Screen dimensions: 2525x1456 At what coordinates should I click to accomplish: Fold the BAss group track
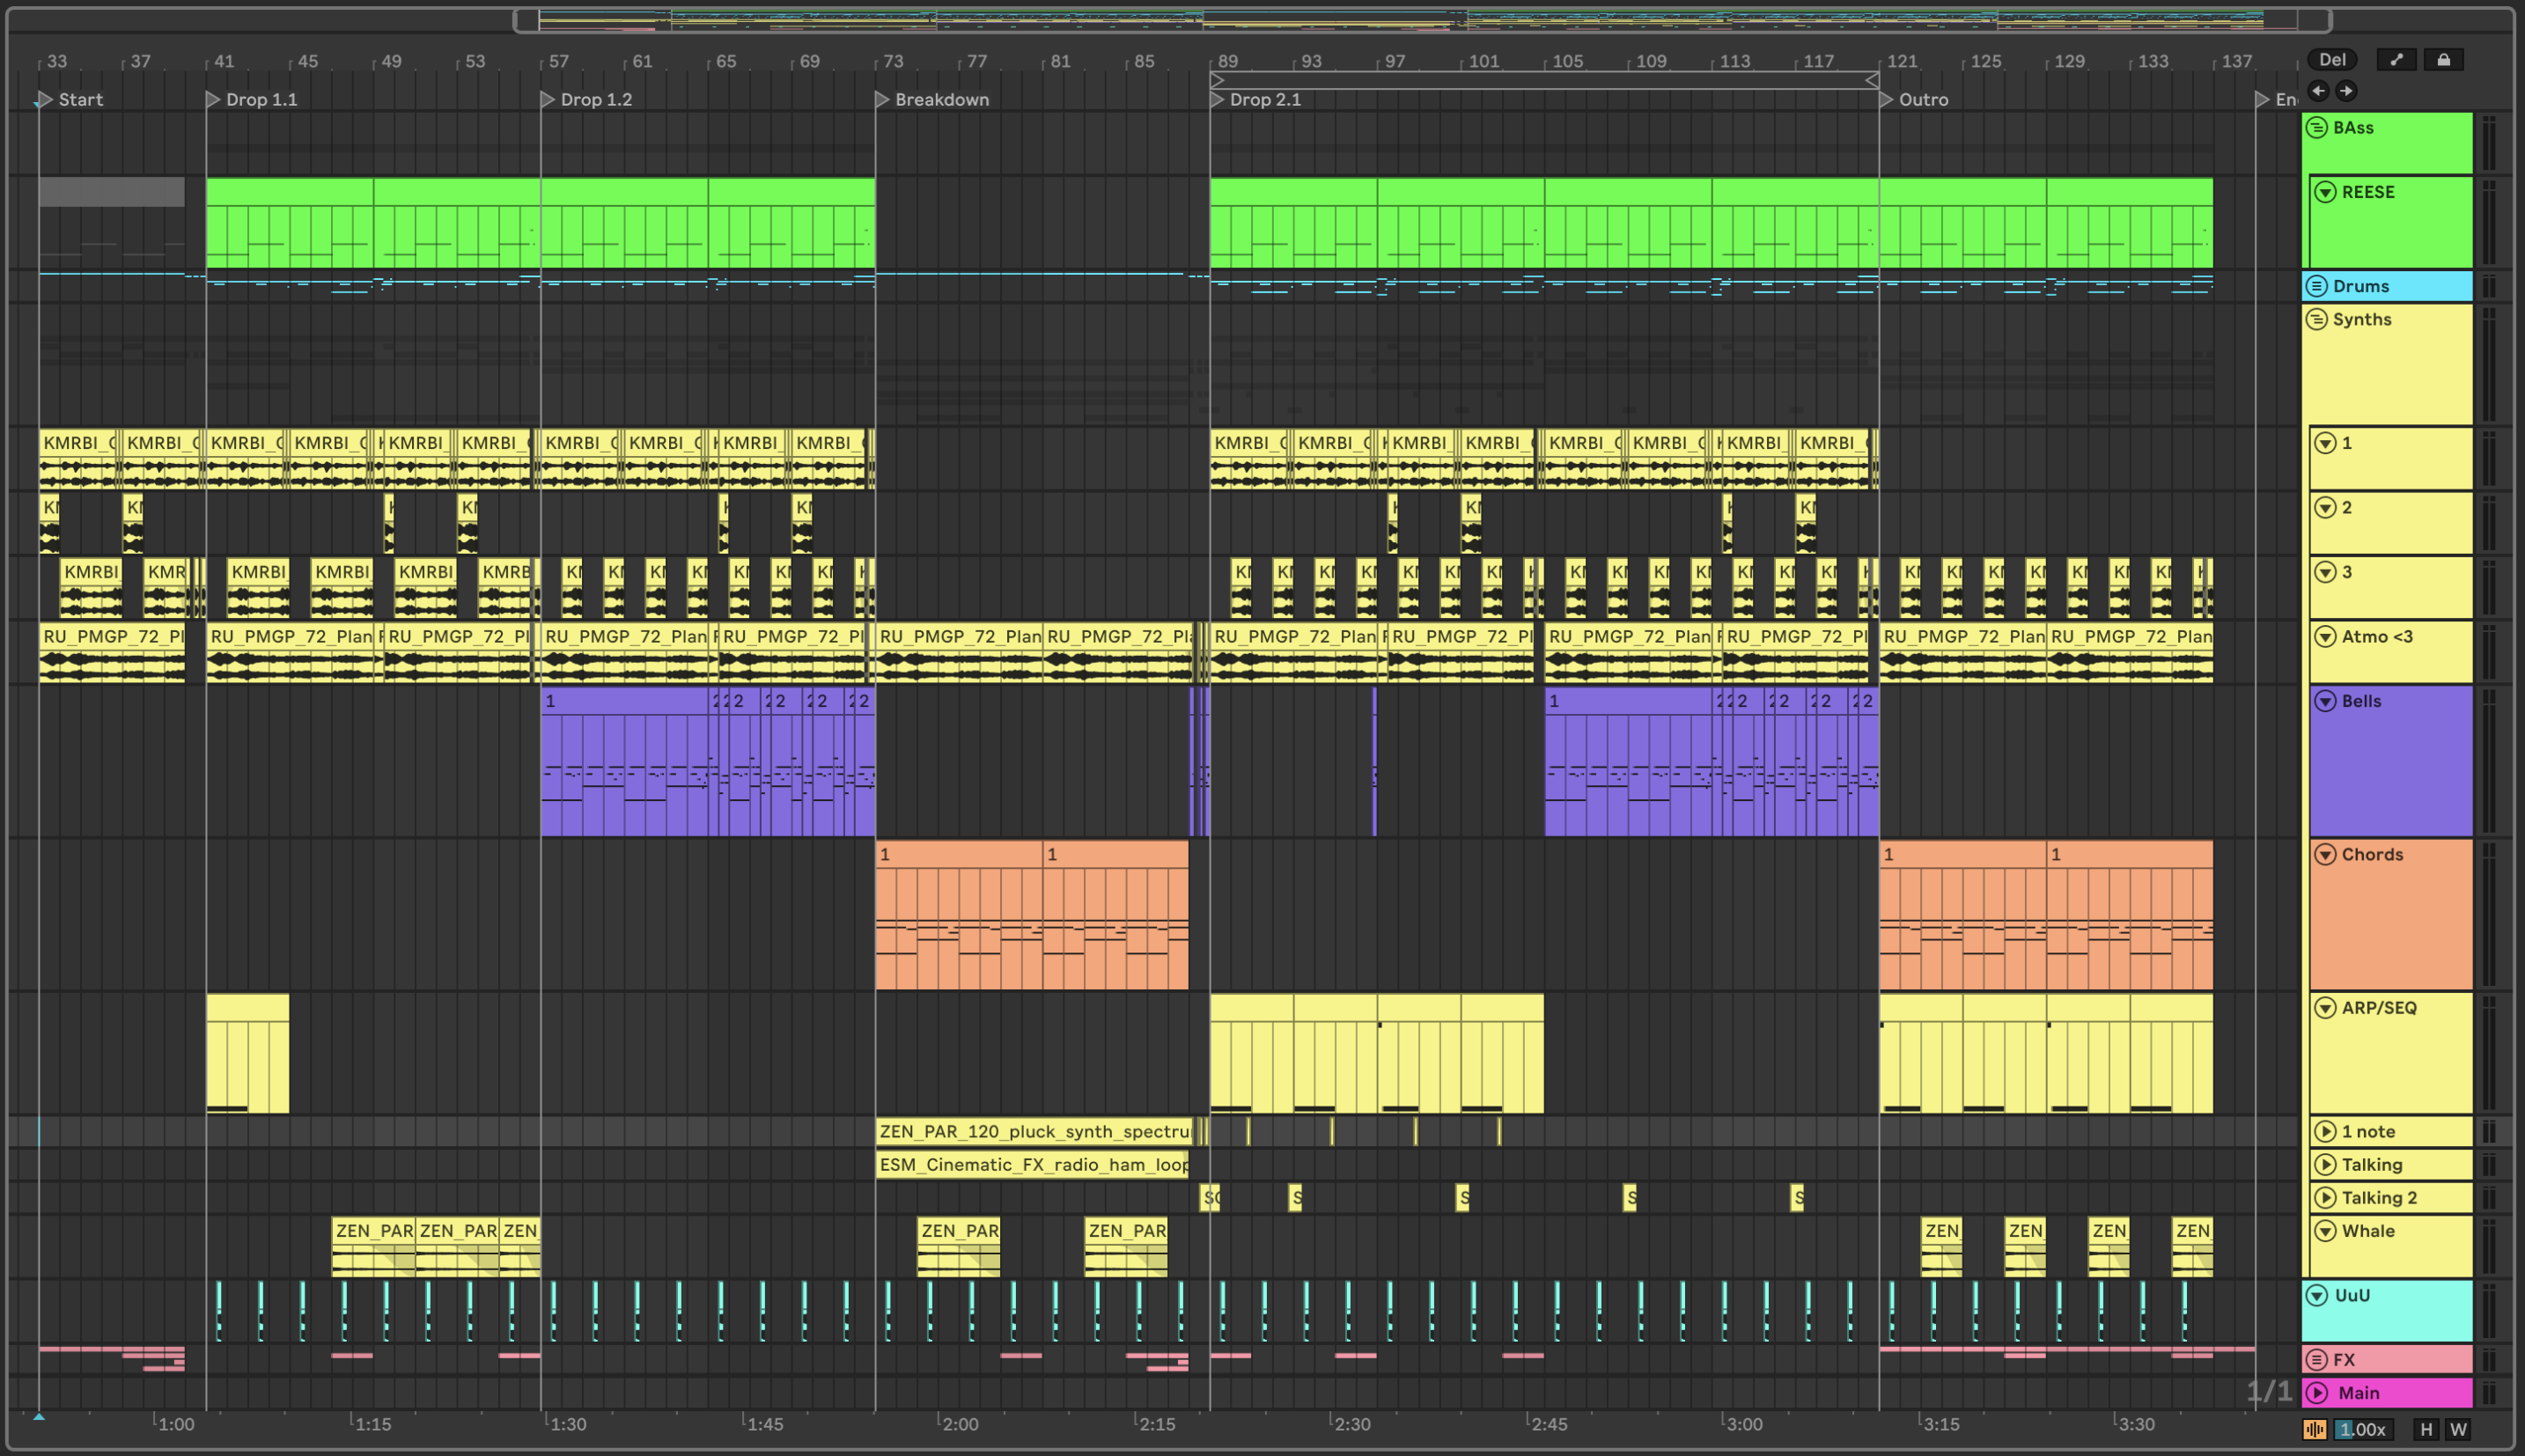tap(2317, 128)
